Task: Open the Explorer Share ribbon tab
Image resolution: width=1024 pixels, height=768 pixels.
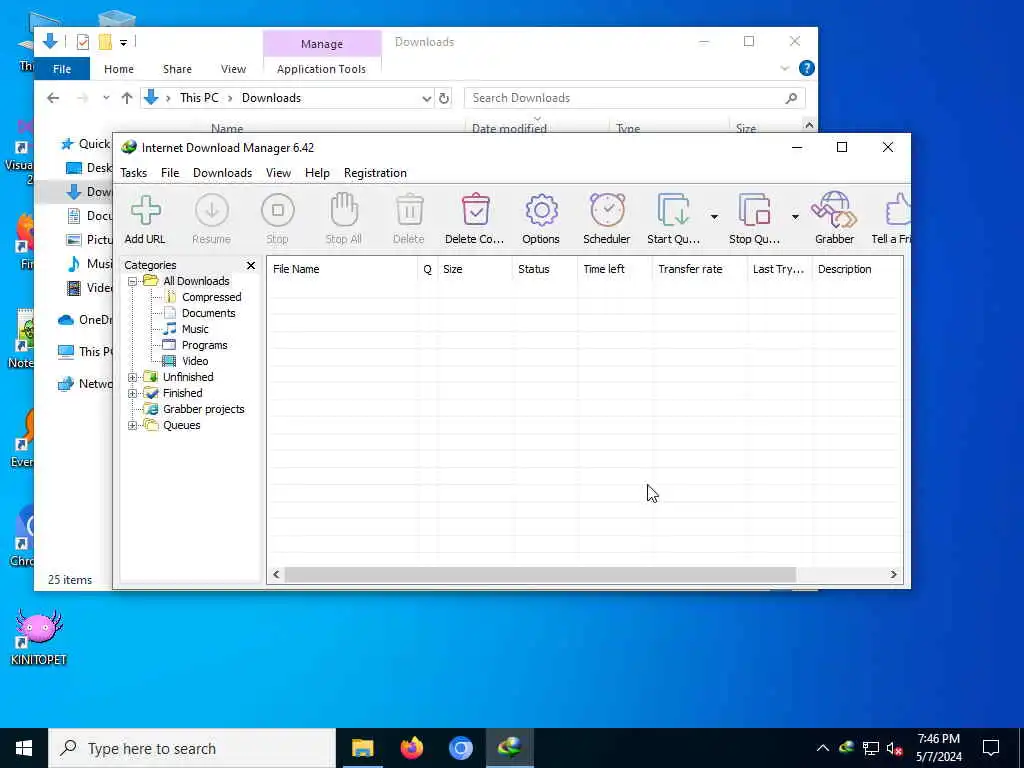Action: point(177,69)
